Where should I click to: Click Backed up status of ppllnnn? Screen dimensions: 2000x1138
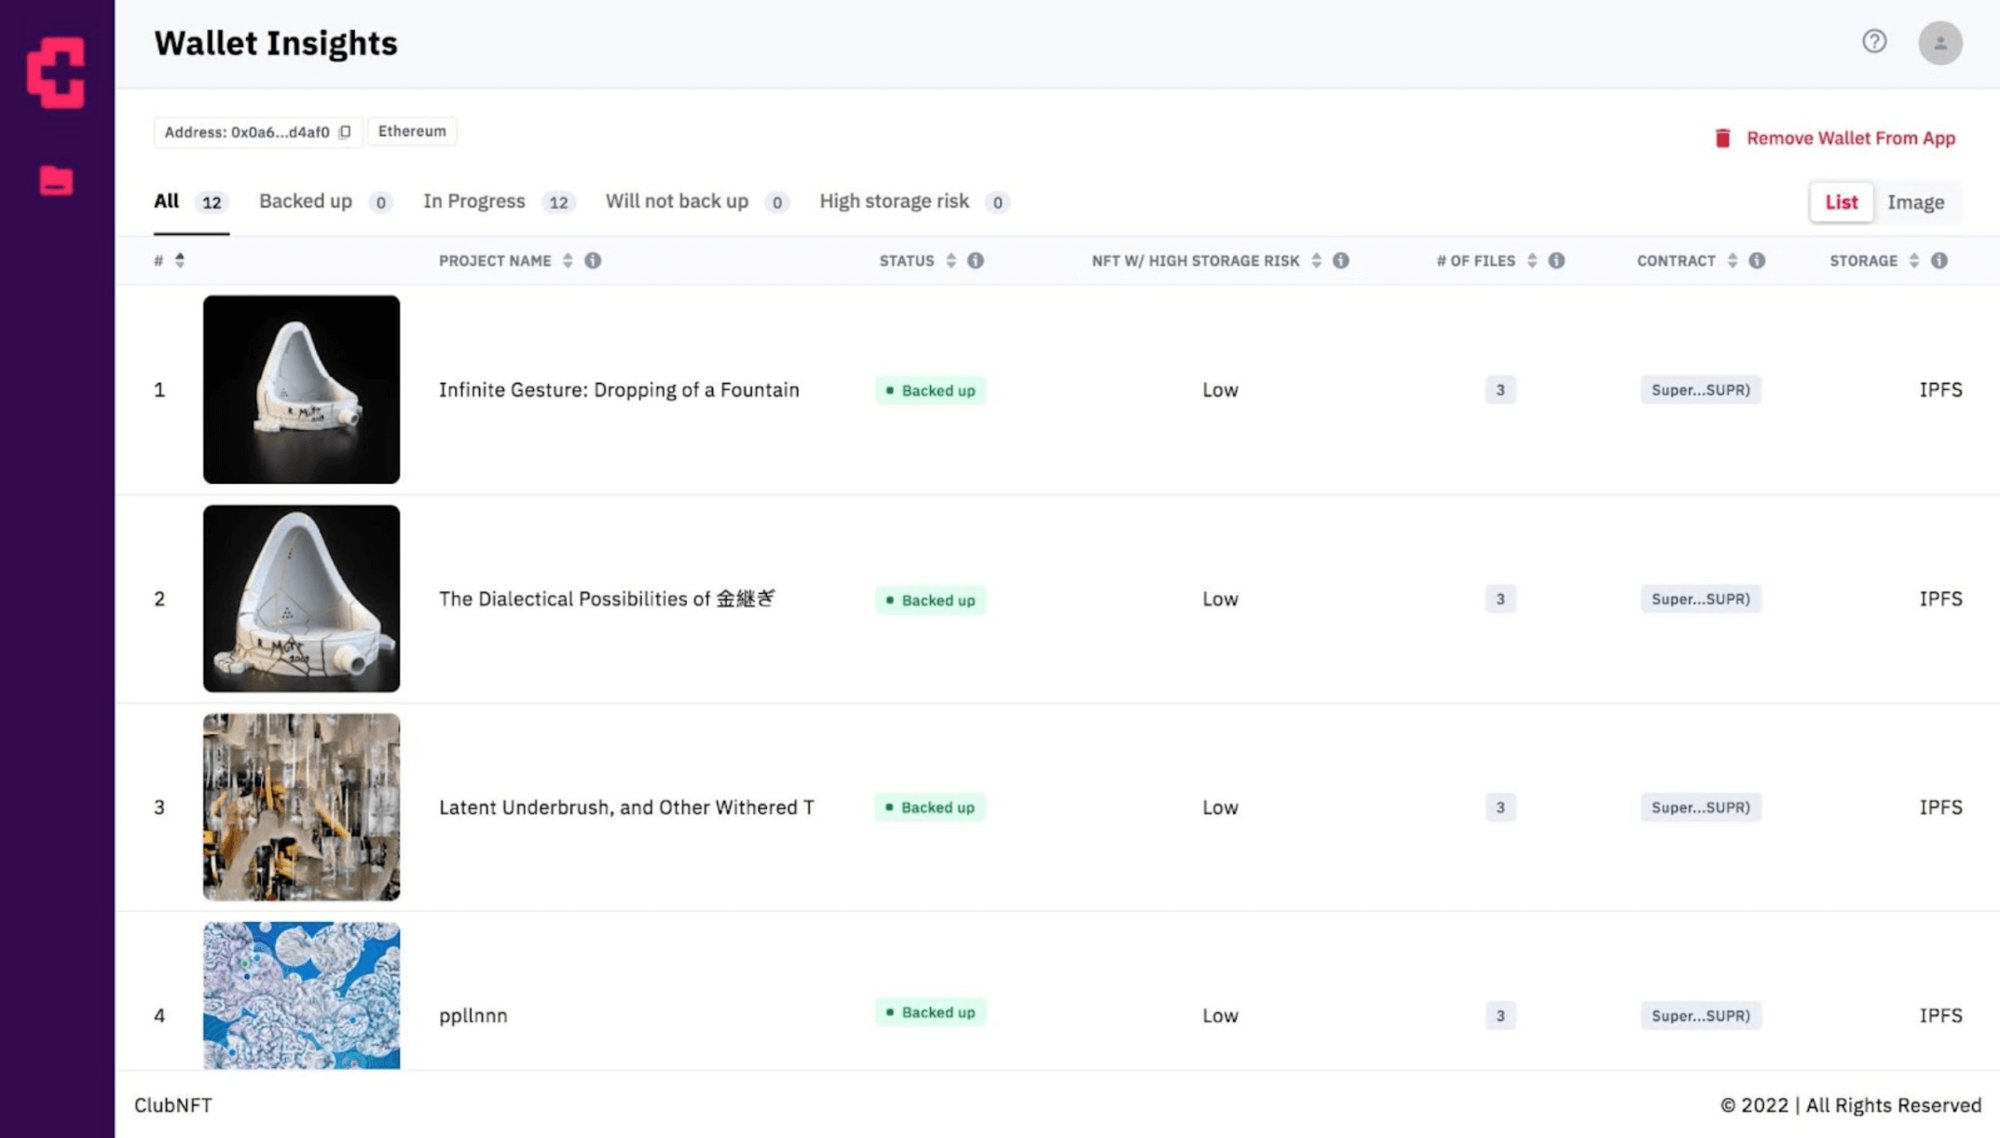(930, 1012)
